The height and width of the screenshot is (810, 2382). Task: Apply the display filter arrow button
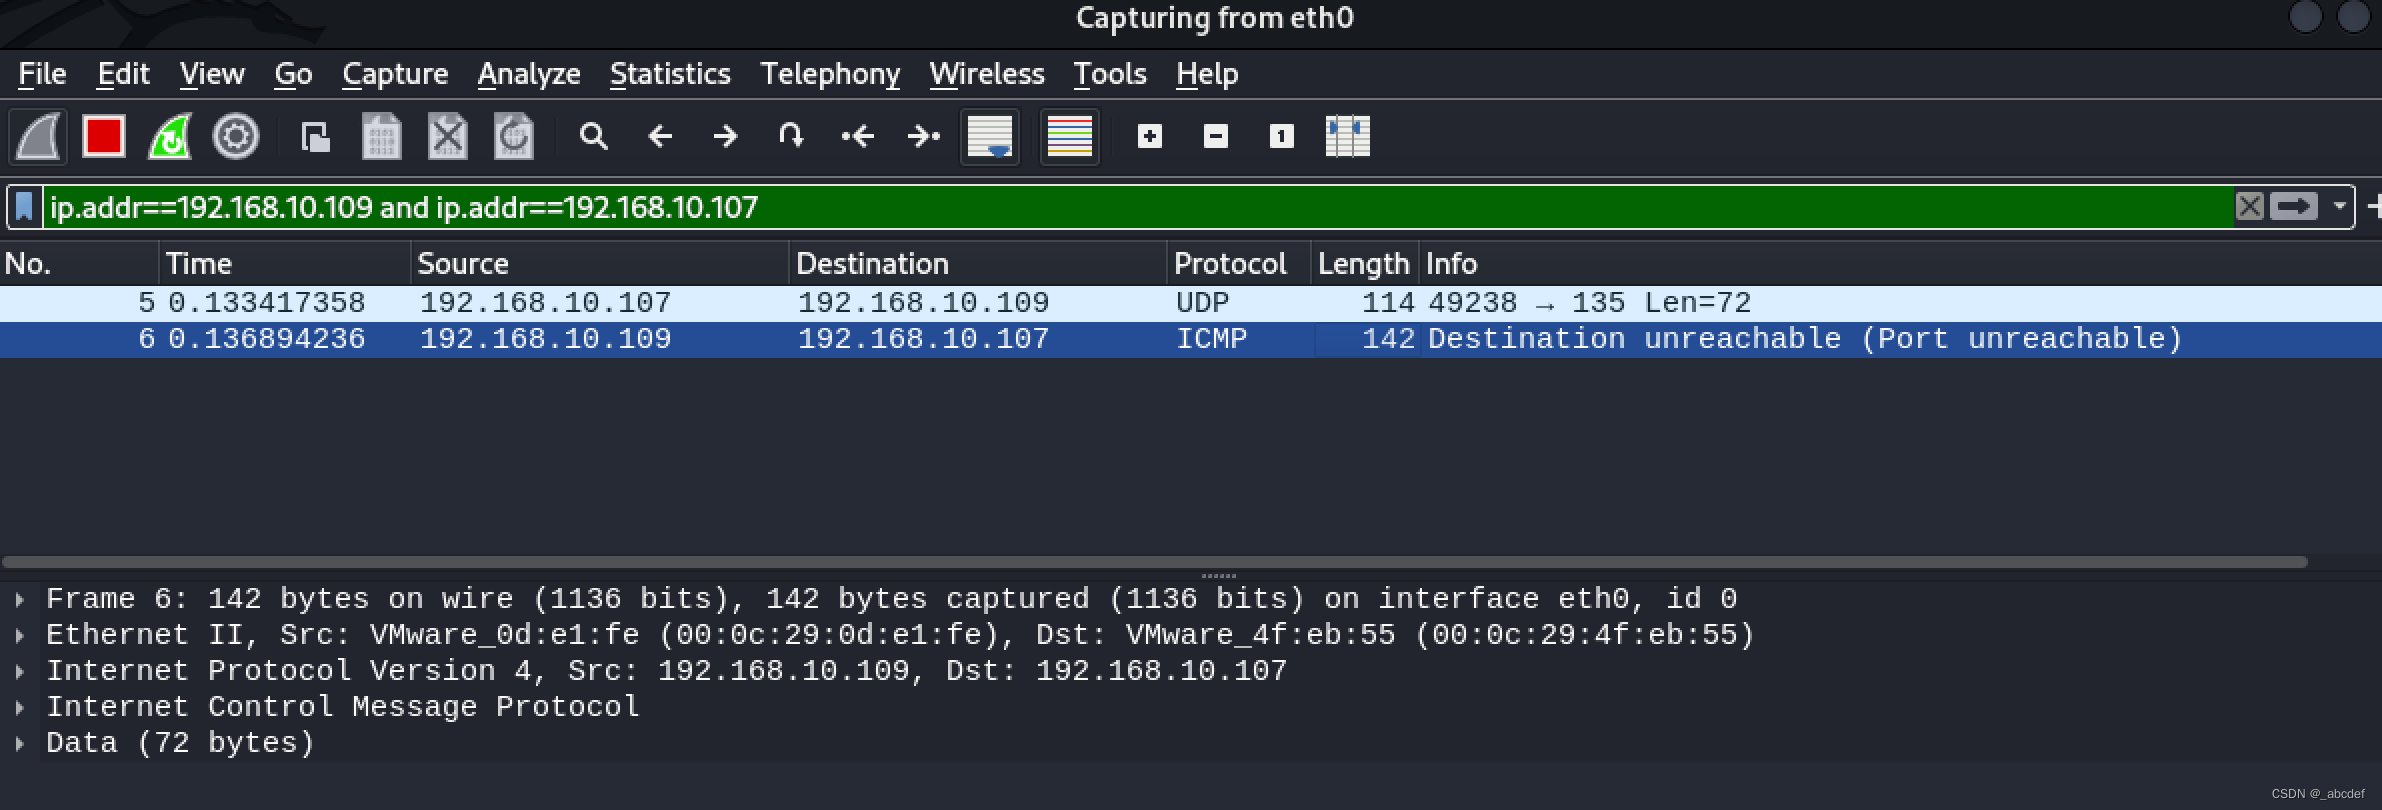[x=2294, y=207]
